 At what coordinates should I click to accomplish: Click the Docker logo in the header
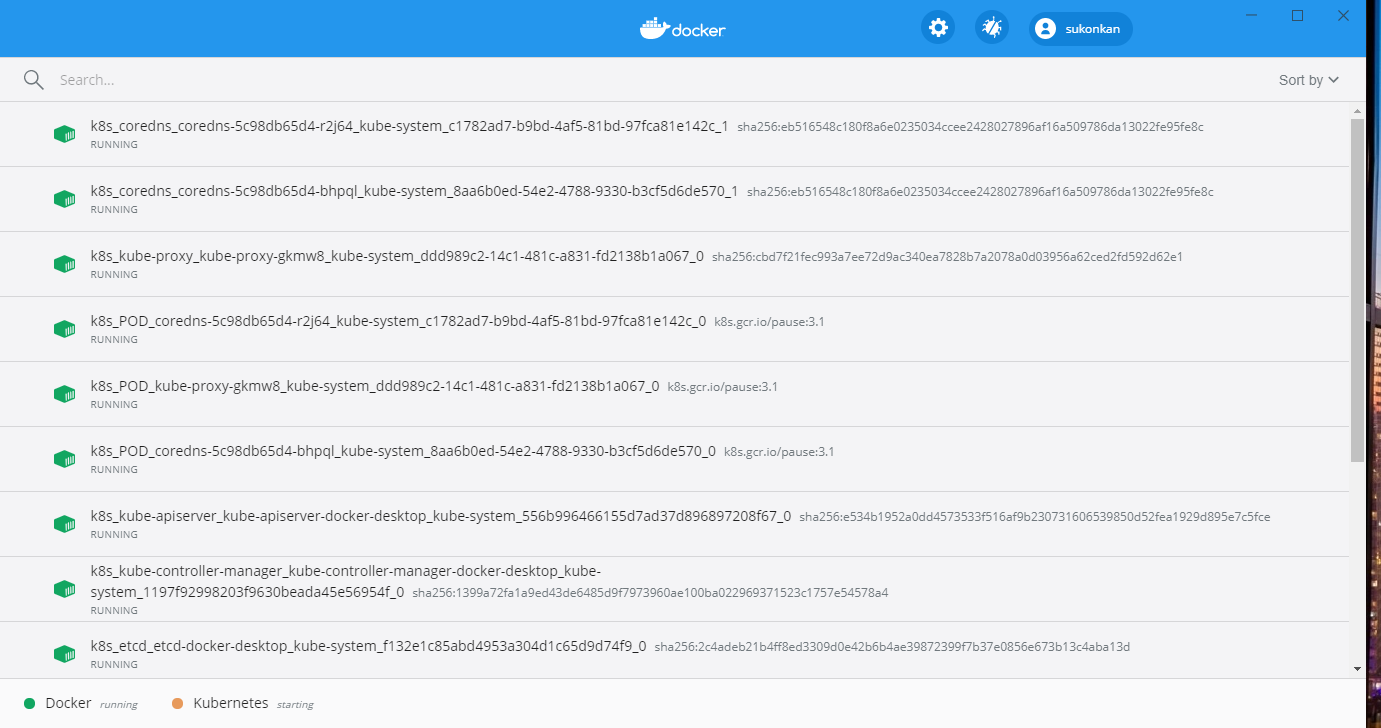pos(682,28)
